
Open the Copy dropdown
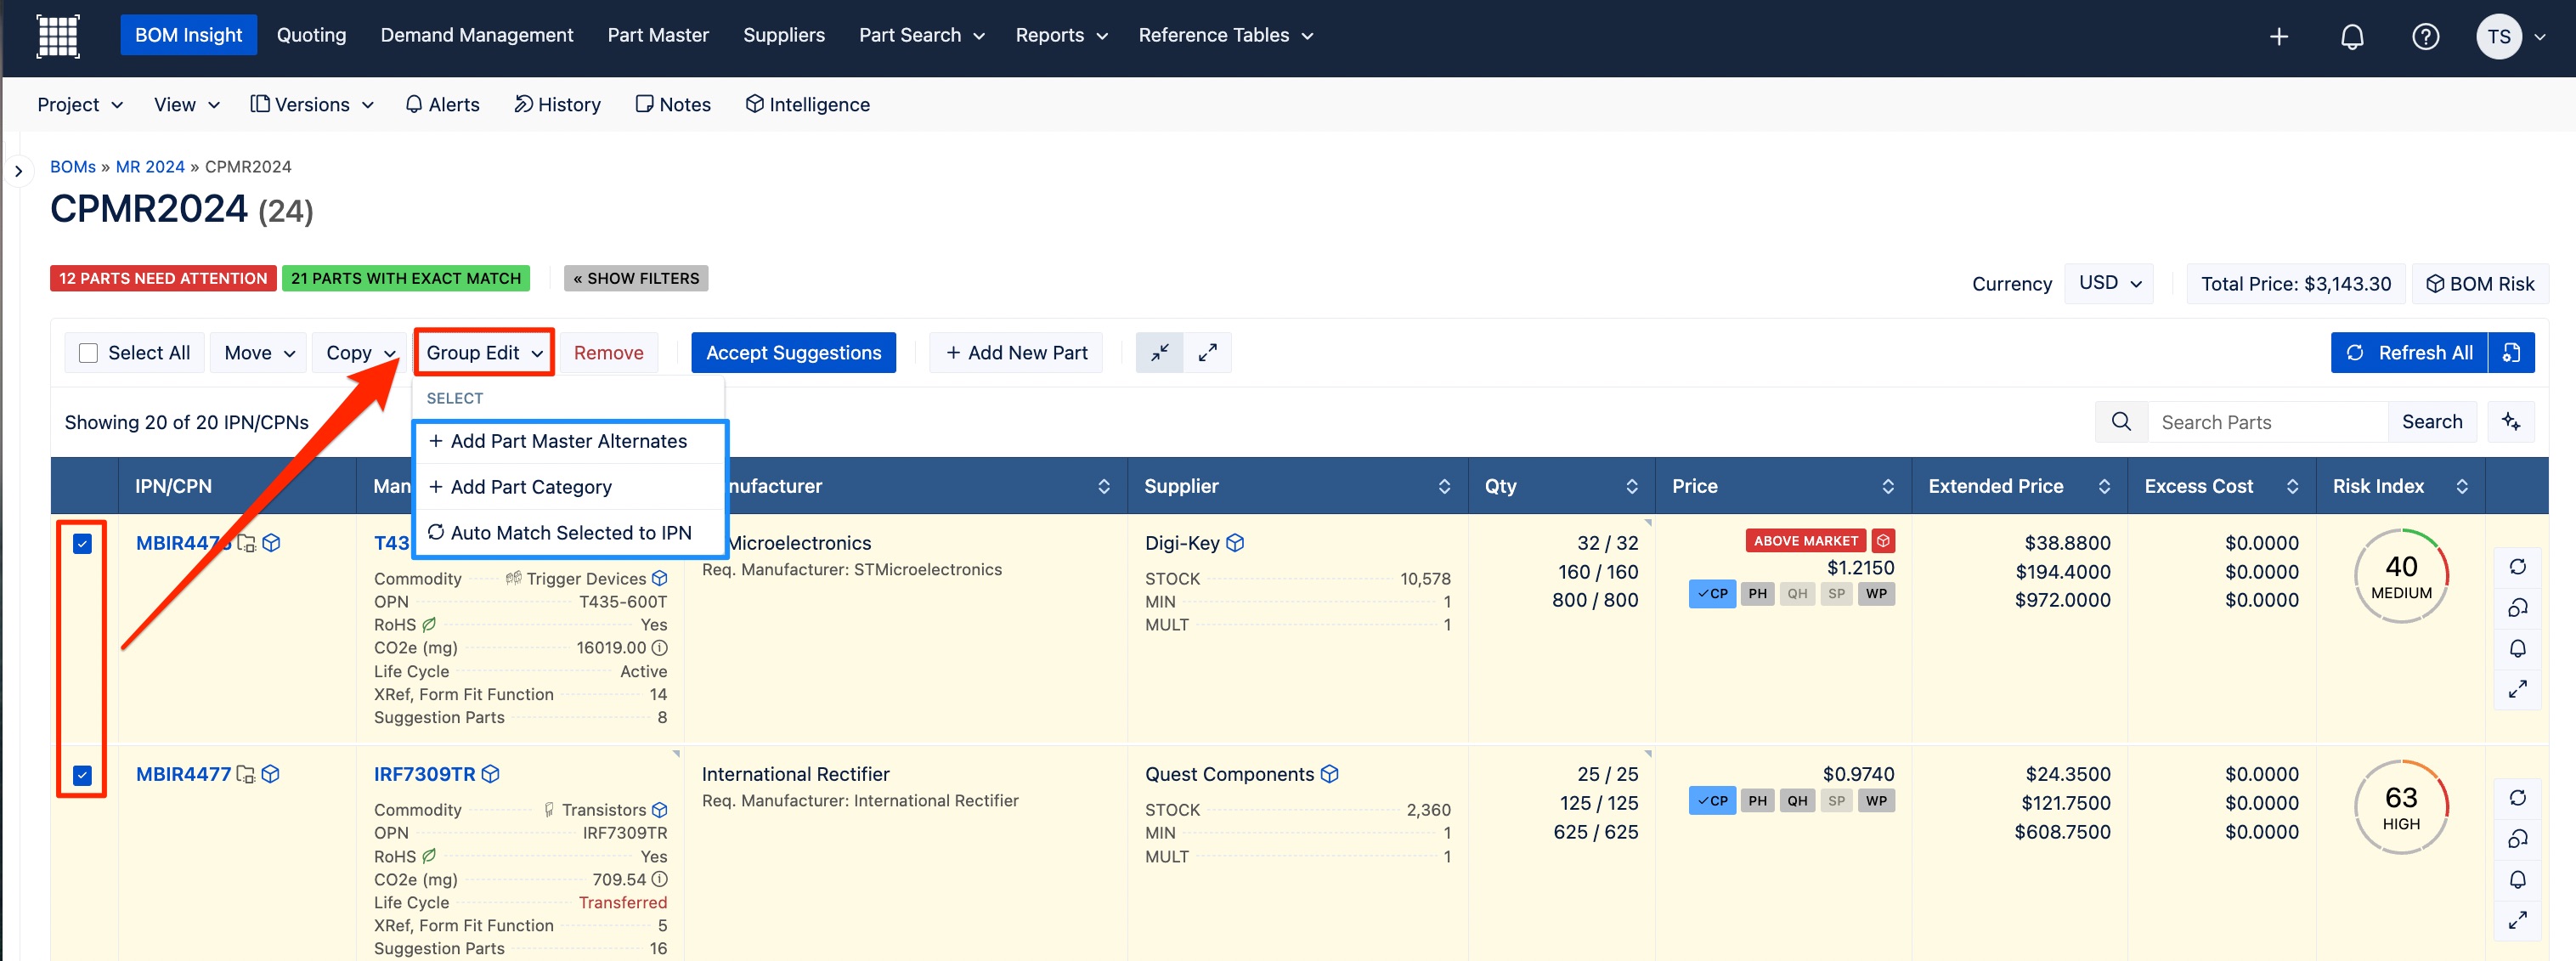click(360, 353)
